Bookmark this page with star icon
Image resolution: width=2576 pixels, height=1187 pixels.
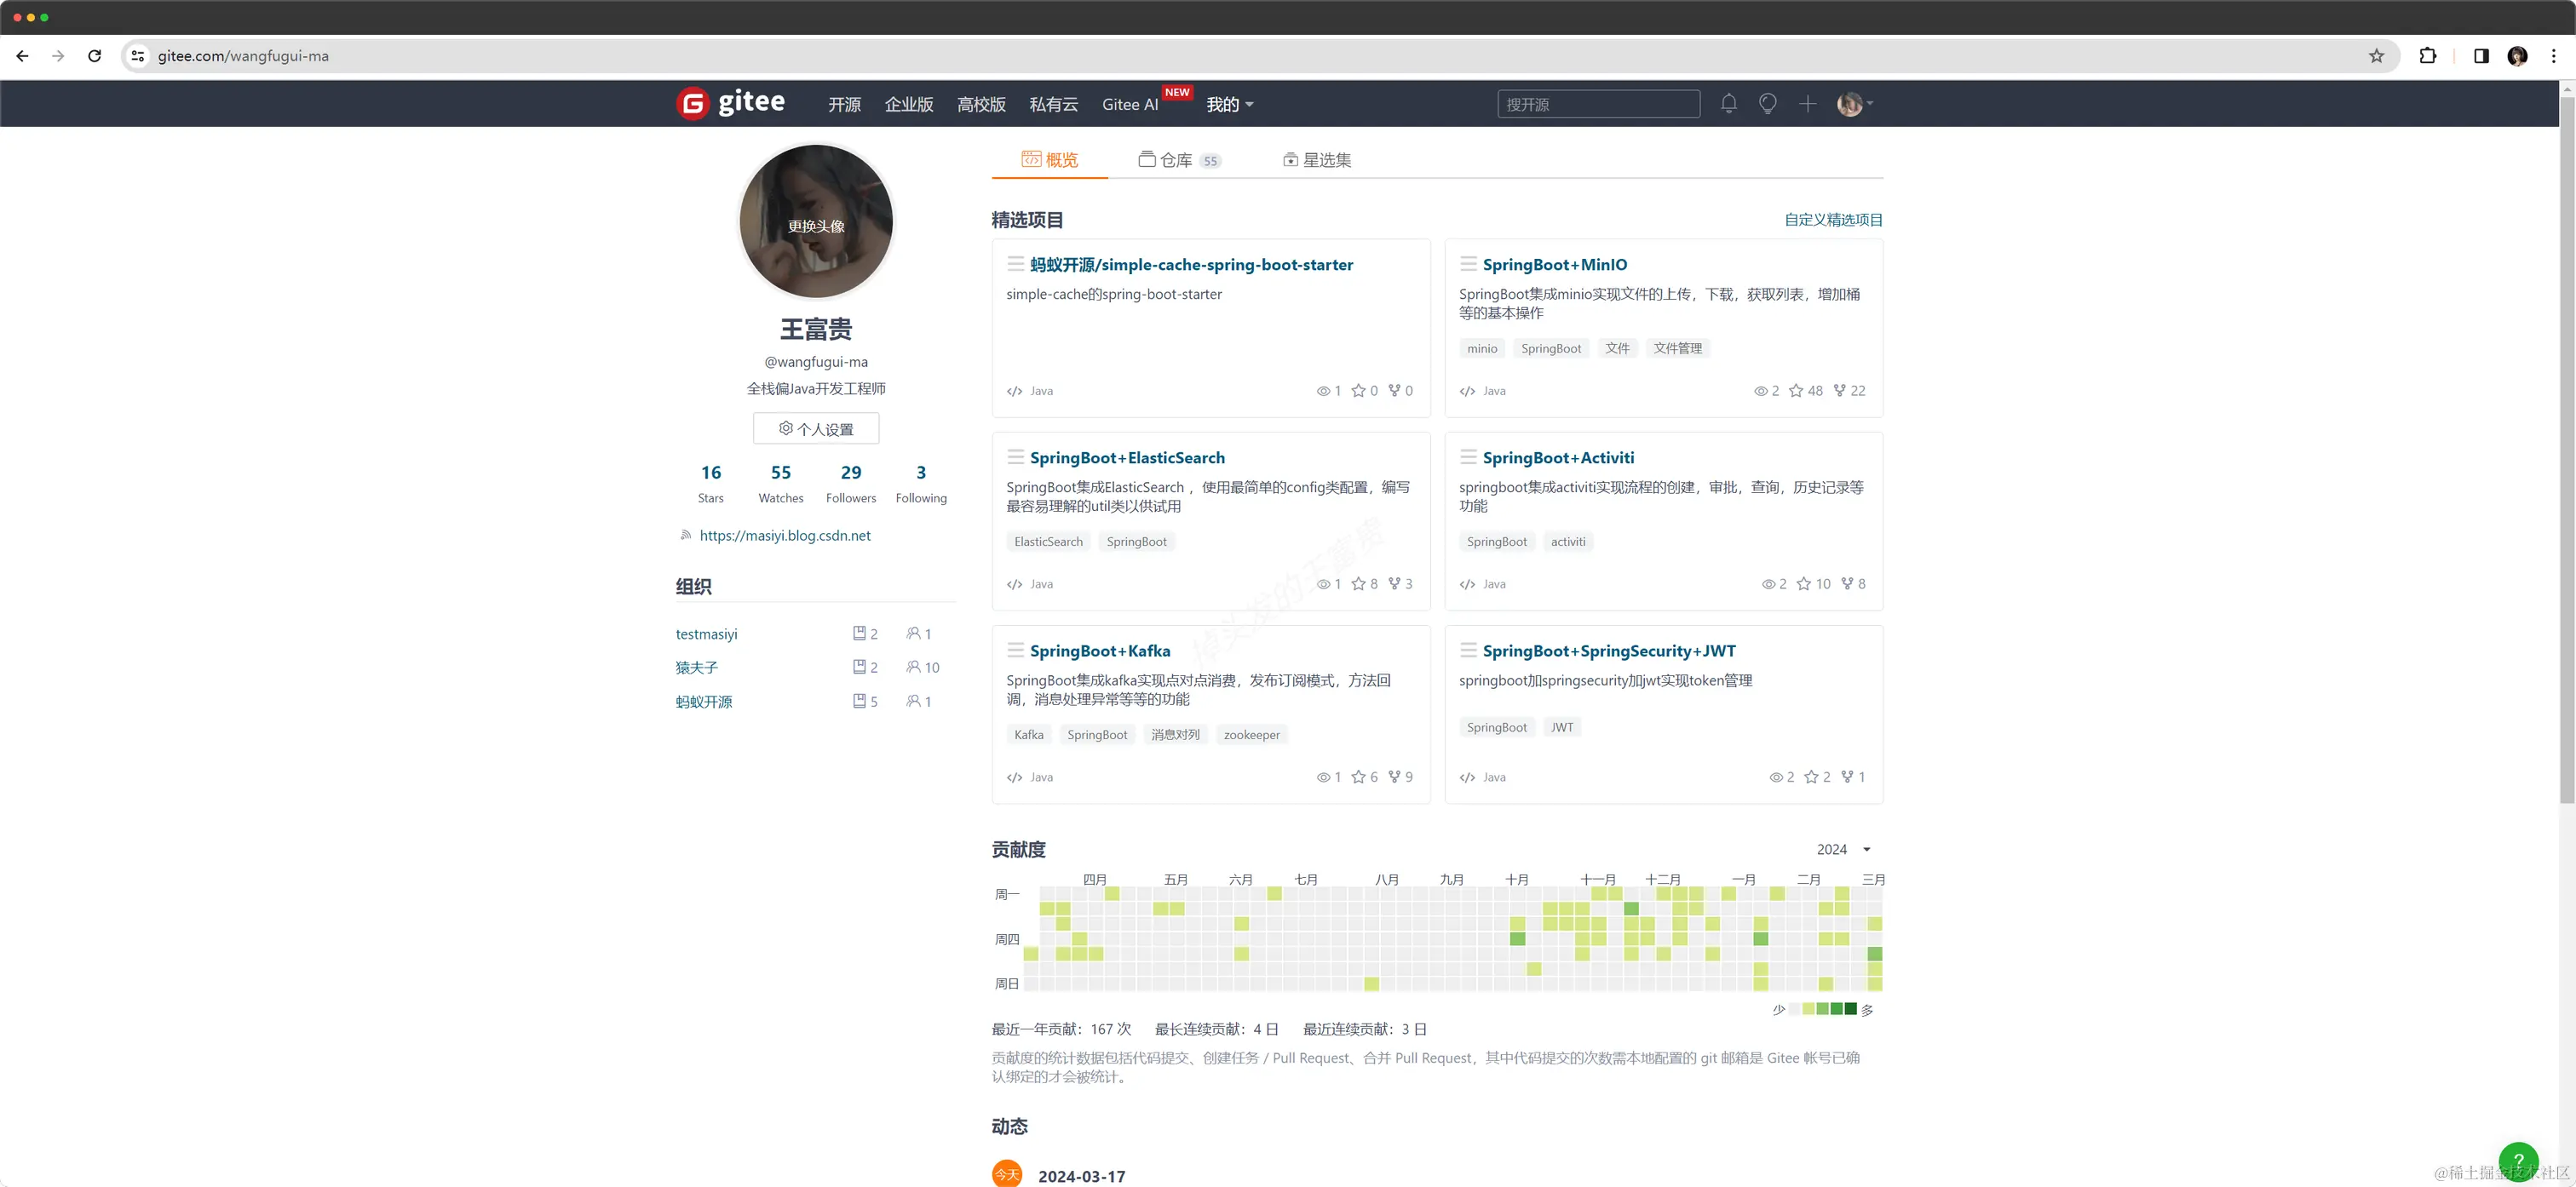(2376, 56)
